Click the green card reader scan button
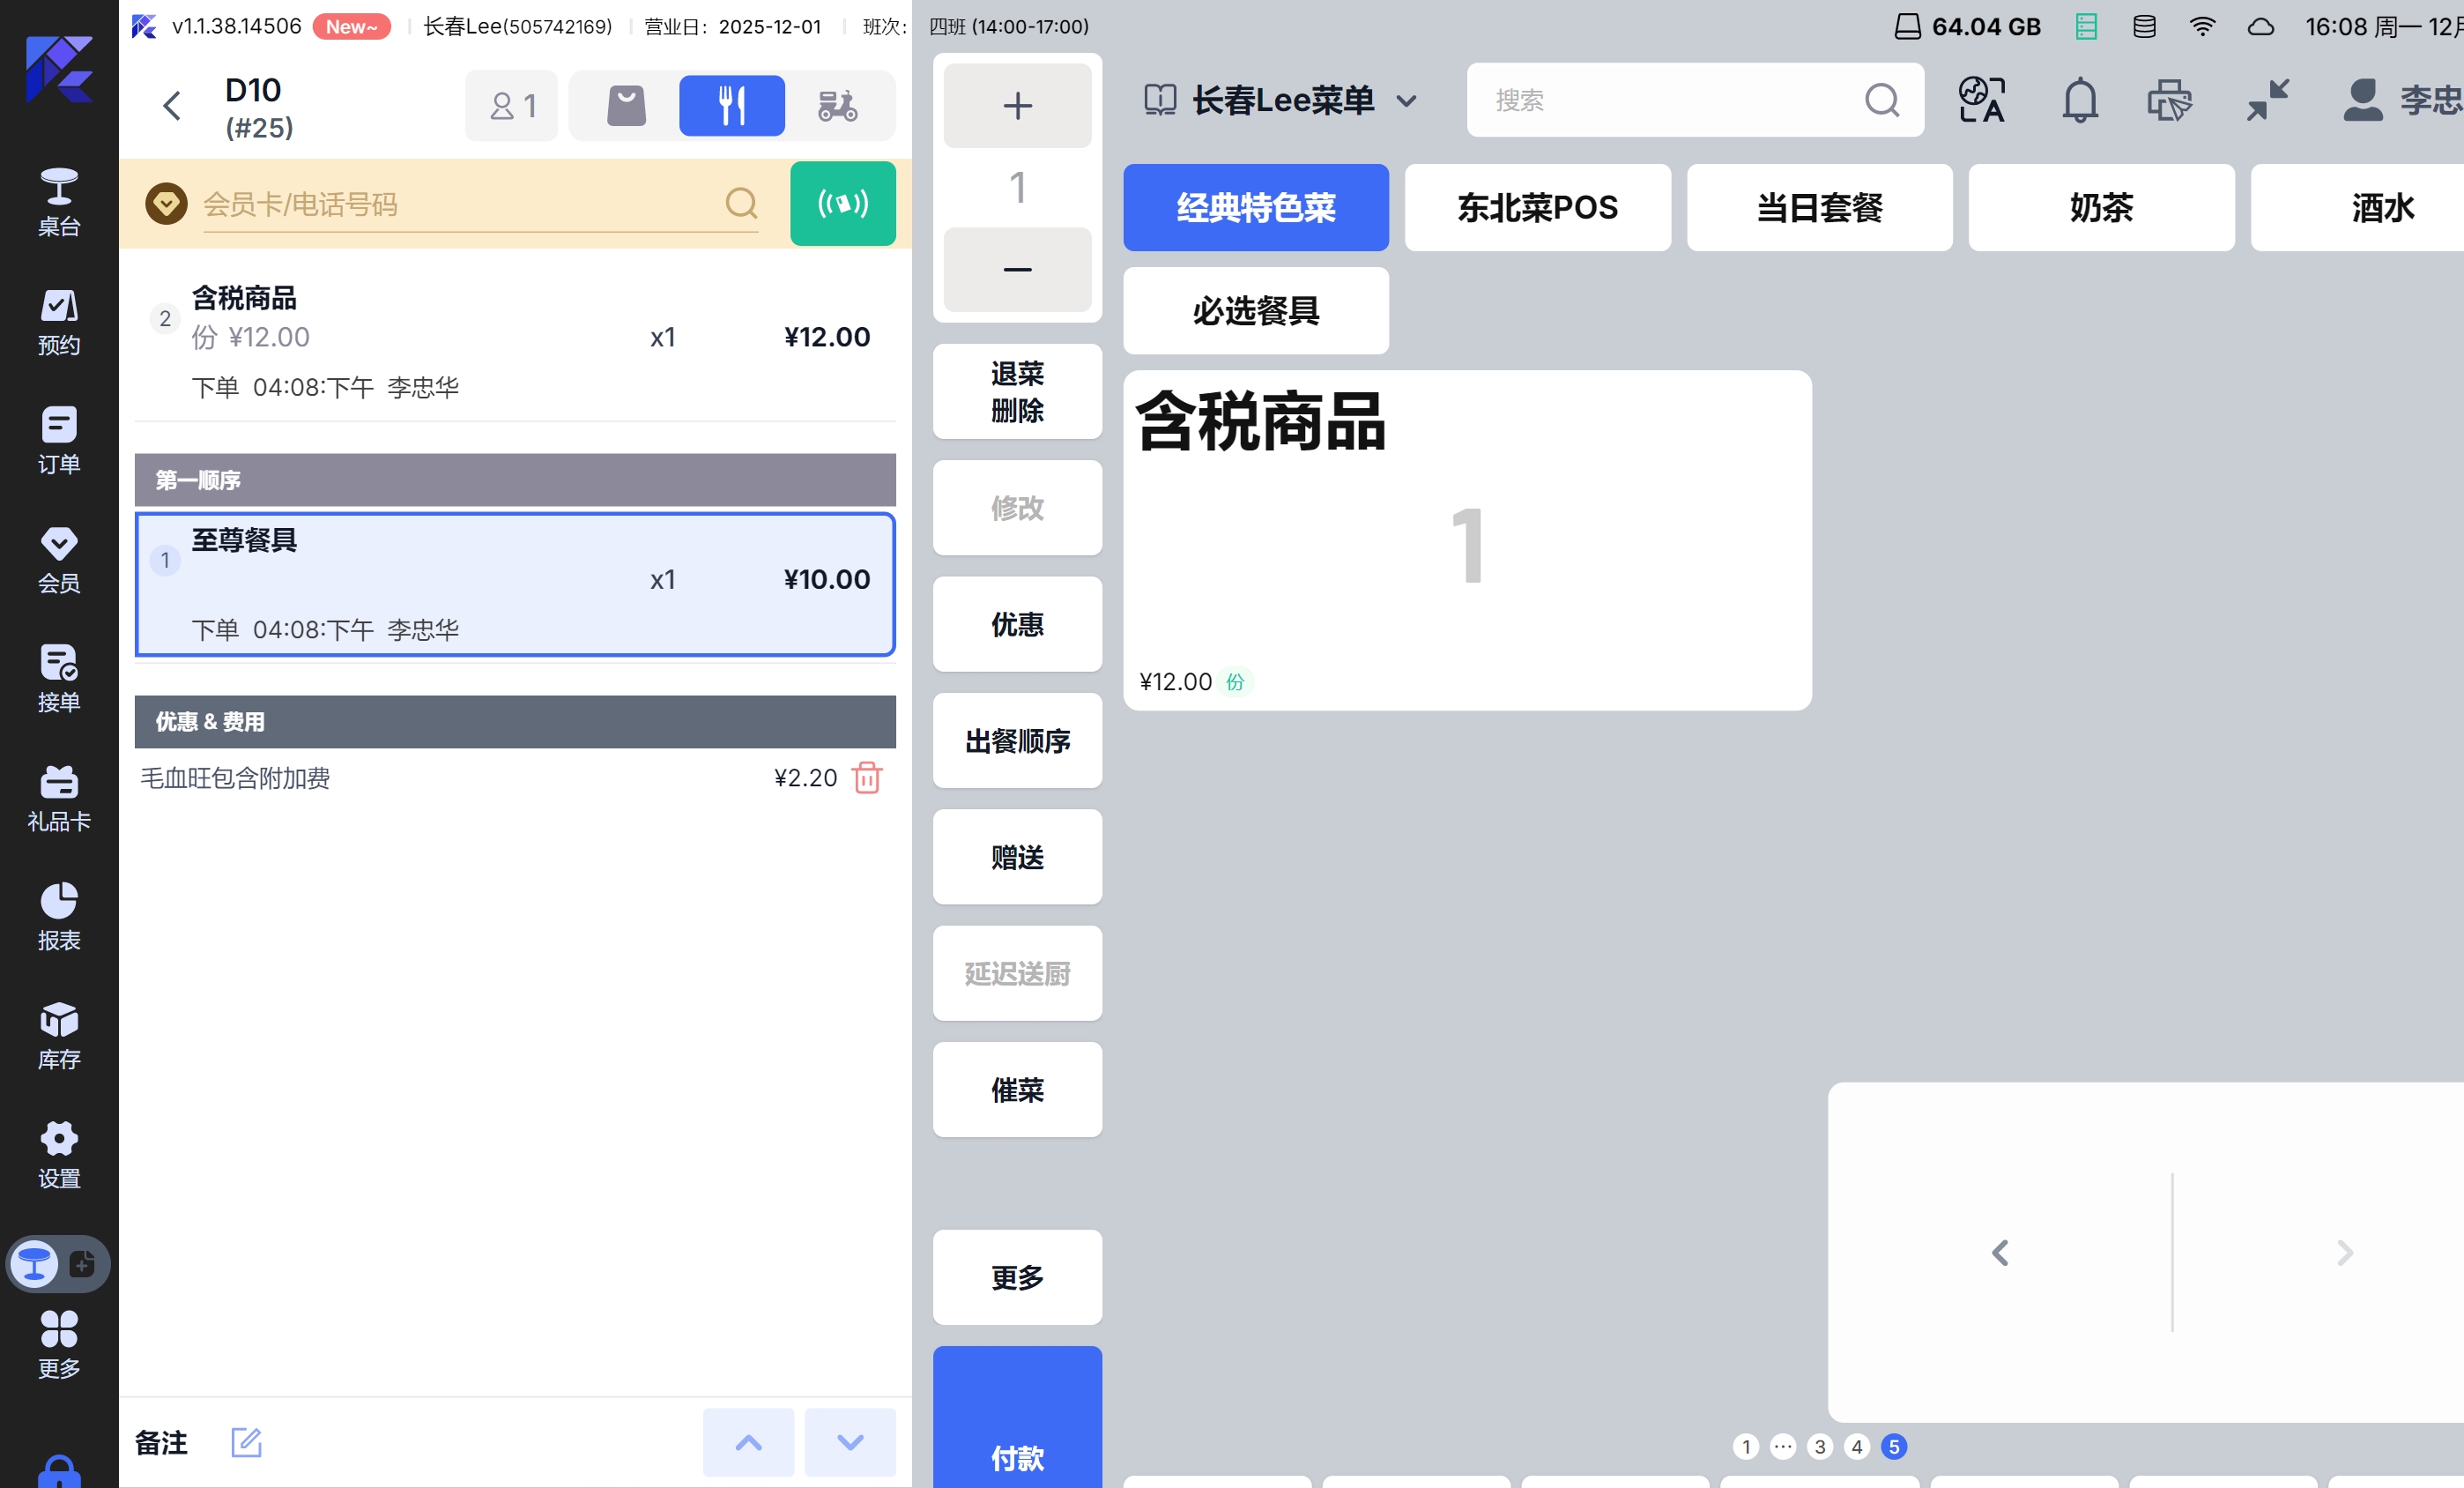This screenshot has height=1488, width=2464. click(x=842, y=204)
